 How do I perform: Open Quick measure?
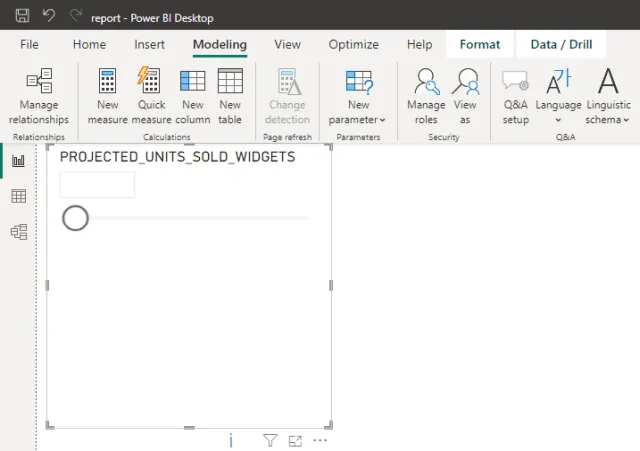[x=151, y=97]
